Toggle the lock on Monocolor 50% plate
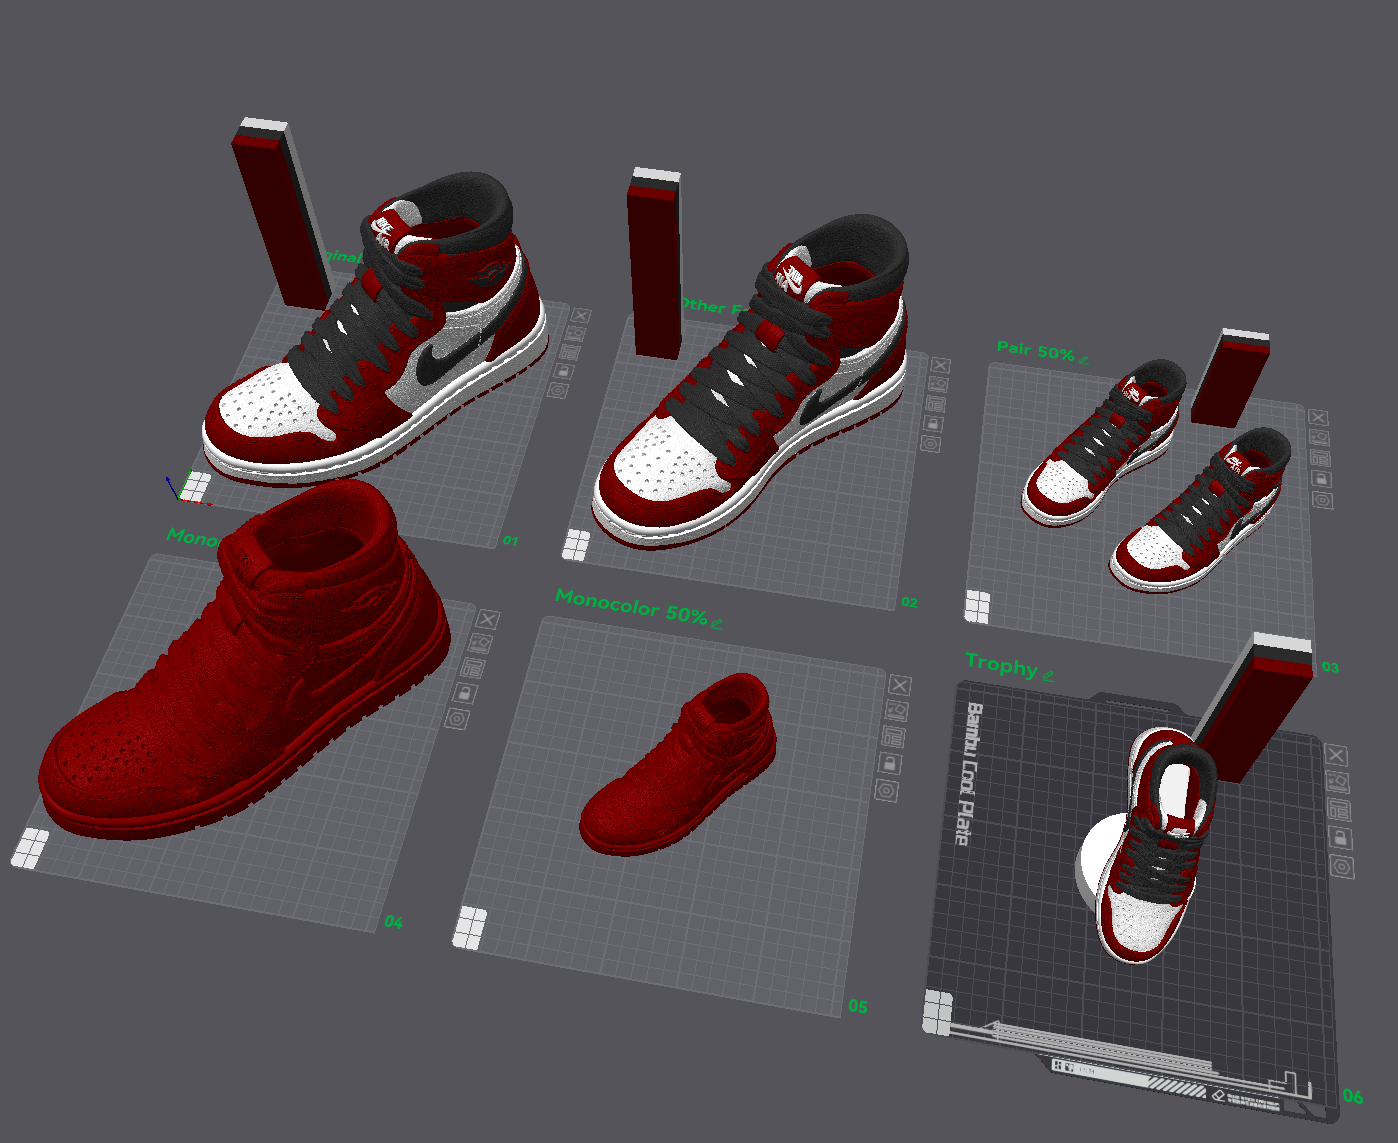Viewport: 1398px width, 1143px height. tap(889, 763)
